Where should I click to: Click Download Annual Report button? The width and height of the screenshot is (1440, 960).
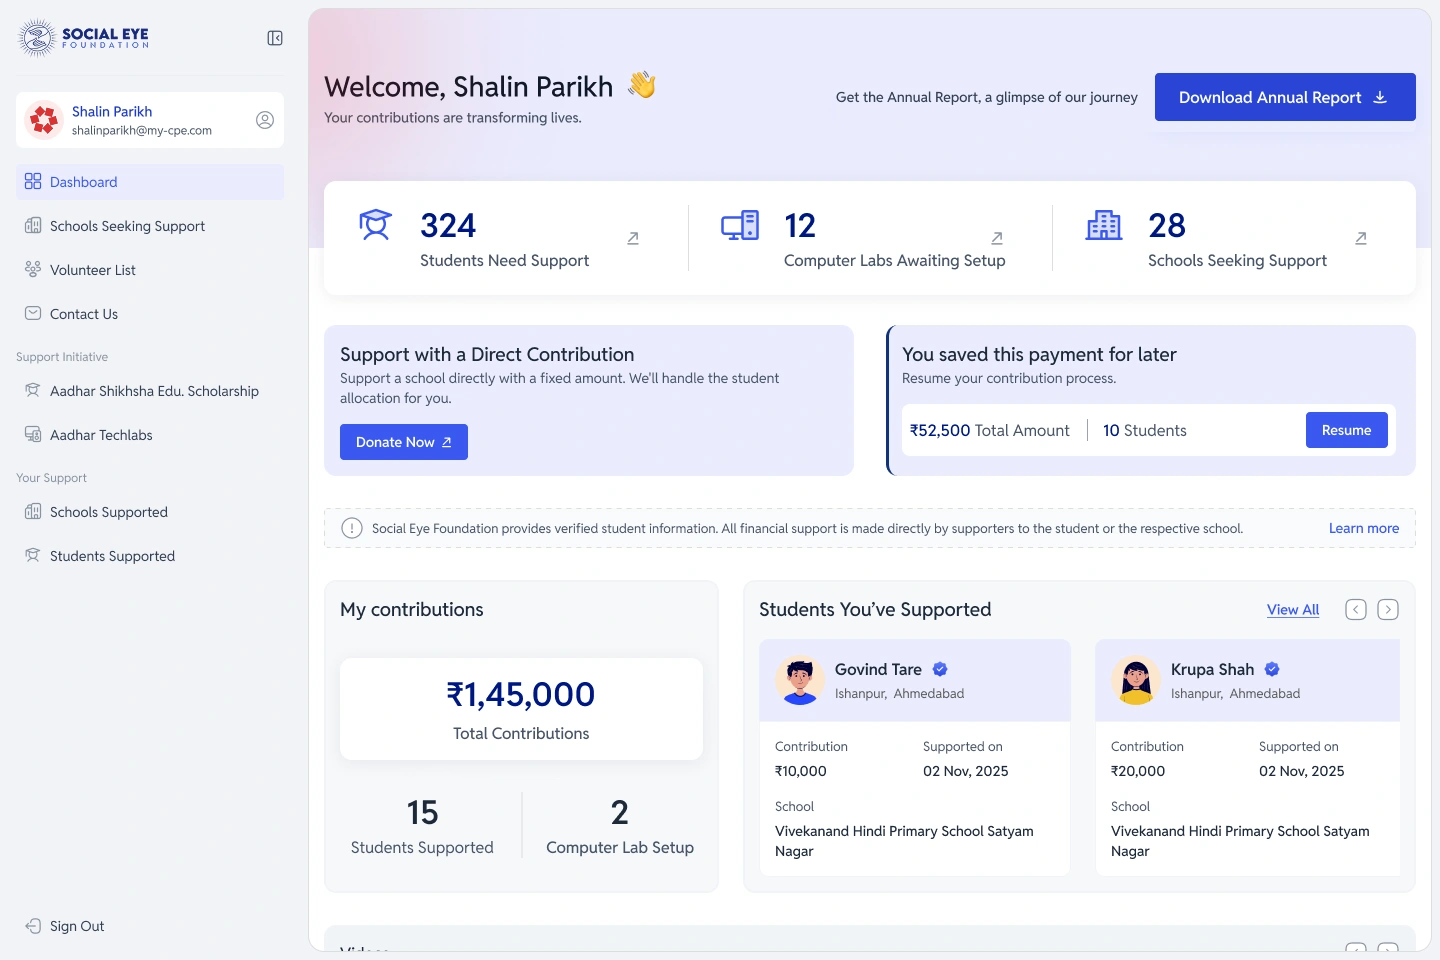(x=1285, y=97)
